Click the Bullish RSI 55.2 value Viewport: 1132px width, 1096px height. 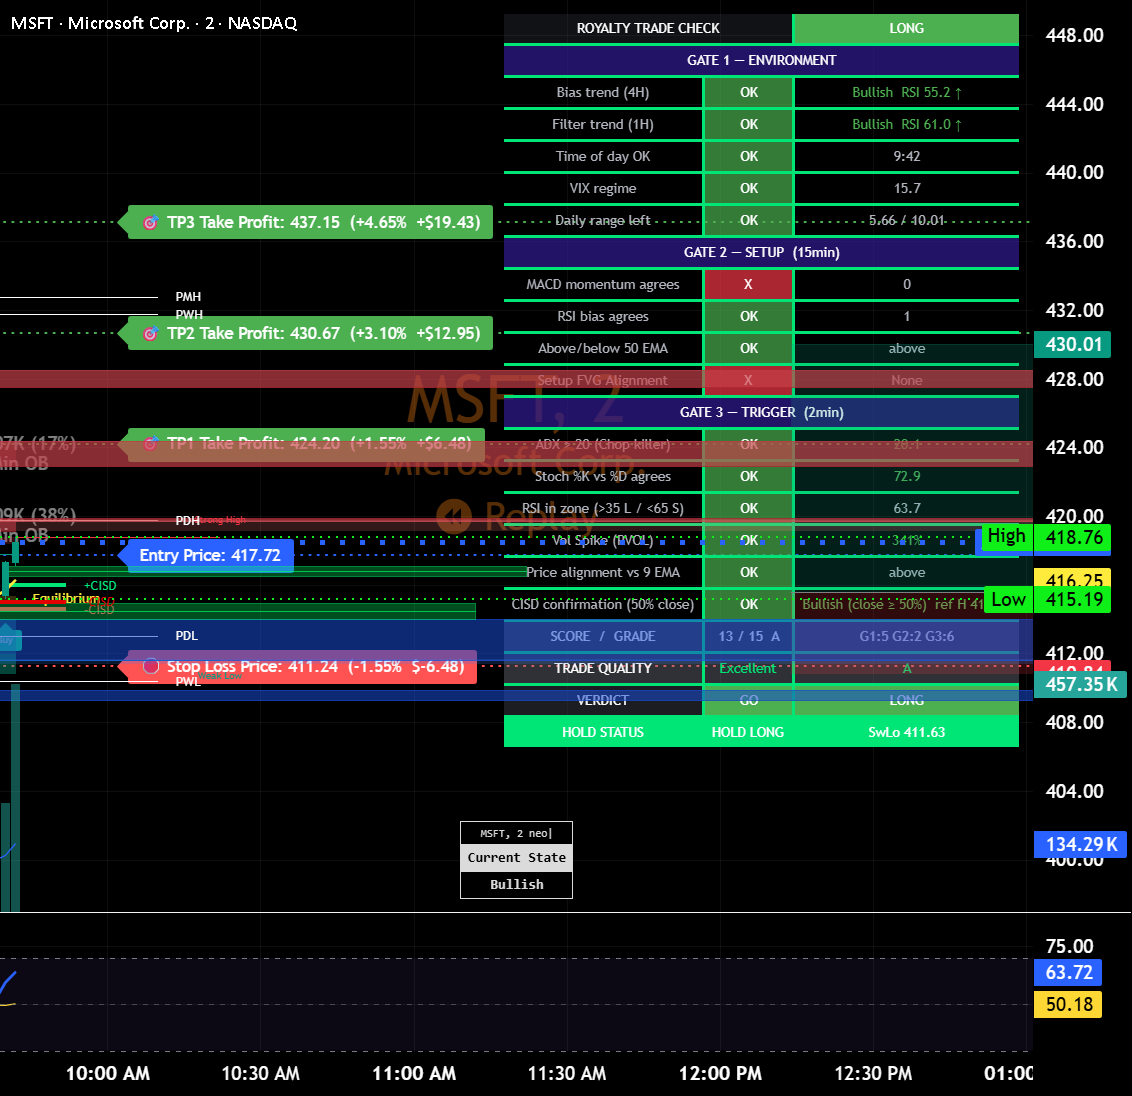907,92
